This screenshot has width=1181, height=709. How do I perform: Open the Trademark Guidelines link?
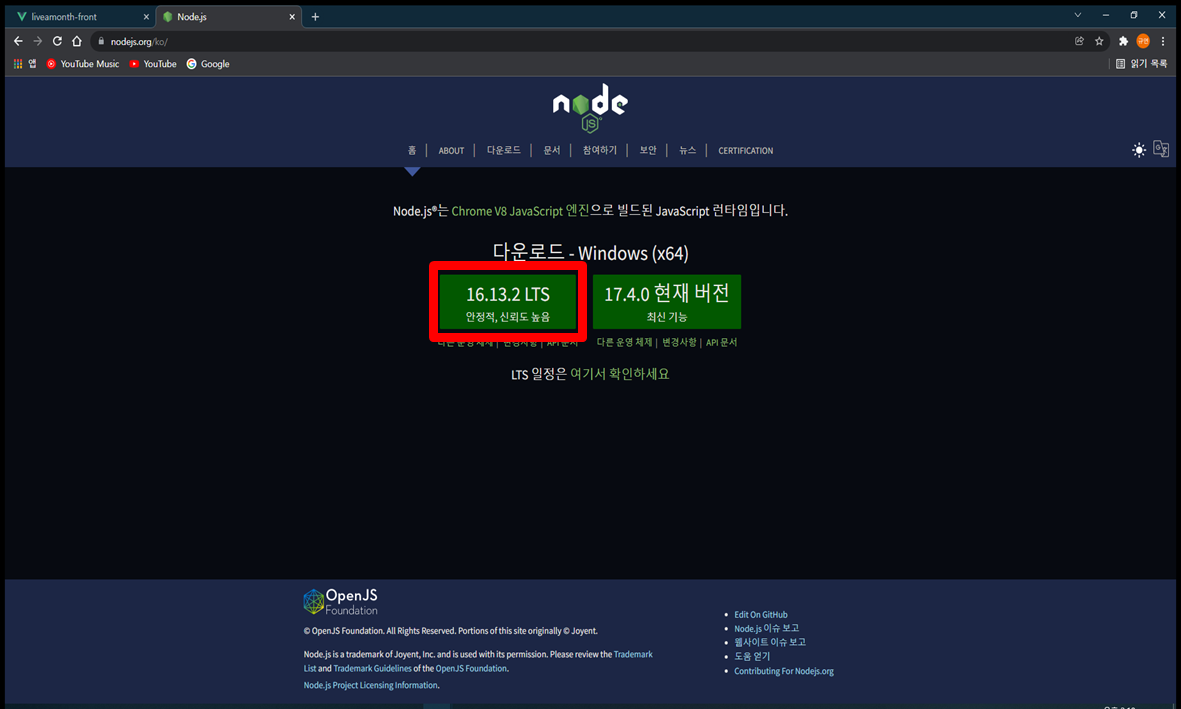373,668
